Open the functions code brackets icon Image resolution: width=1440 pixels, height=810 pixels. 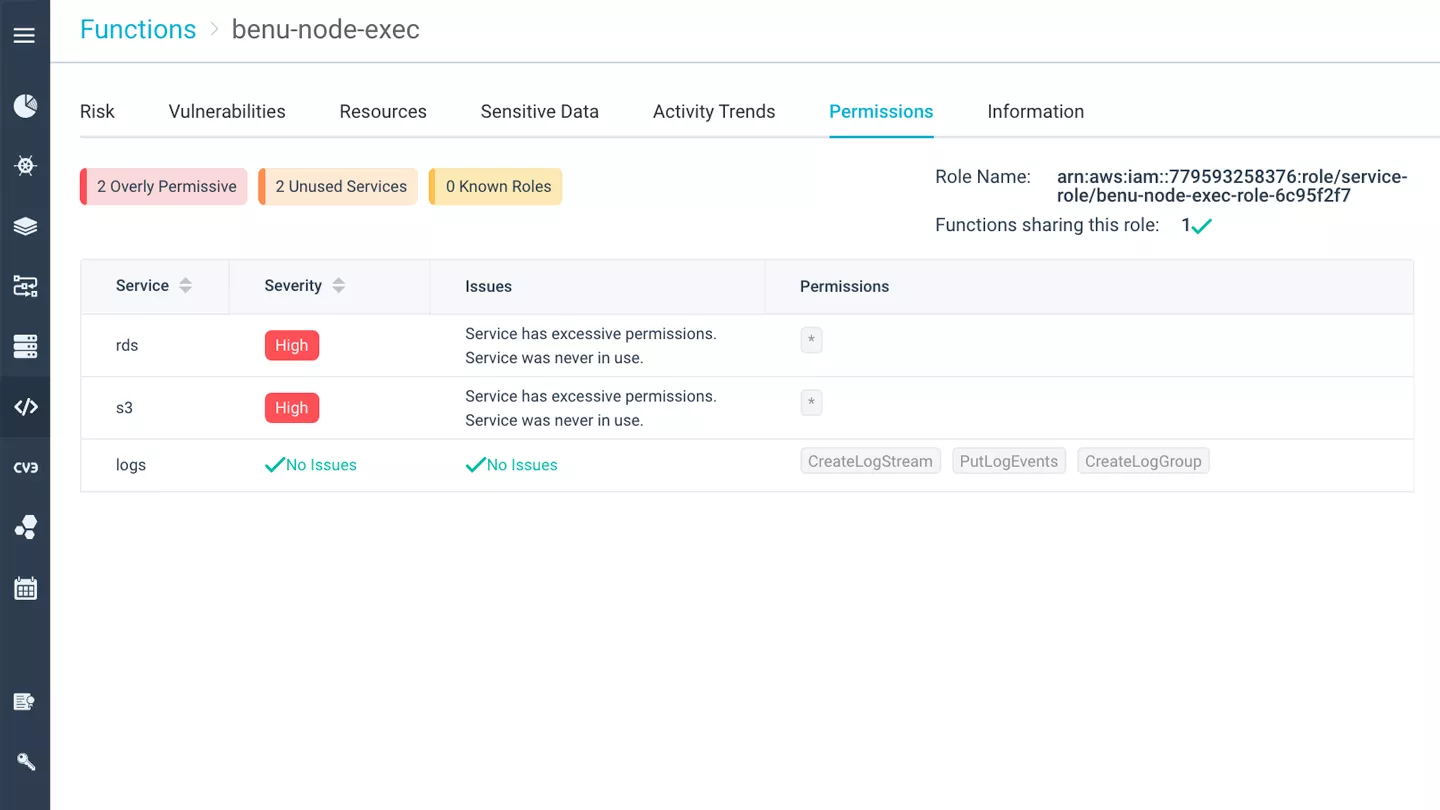[x=25, y=407]
